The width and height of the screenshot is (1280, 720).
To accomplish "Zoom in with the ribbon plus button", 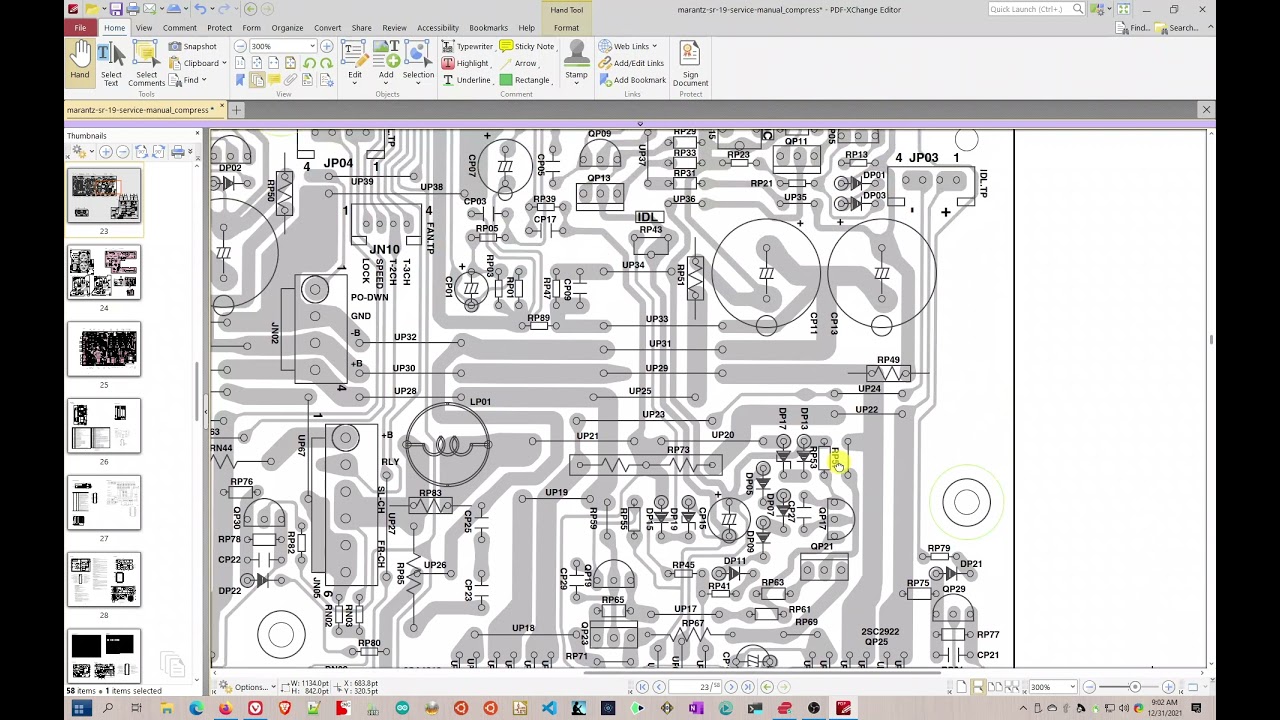I will [326, 46].
